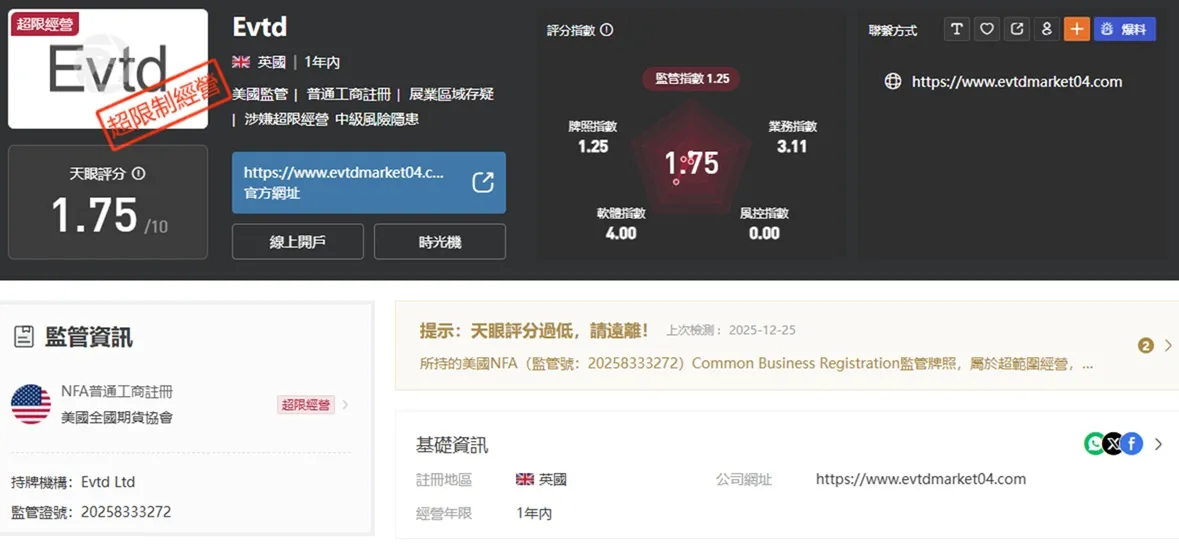This screenshot has height=547, width=1179.
Task: Click the US flag NFA icon
Action: pyautogui.click(x=31, y=404)
